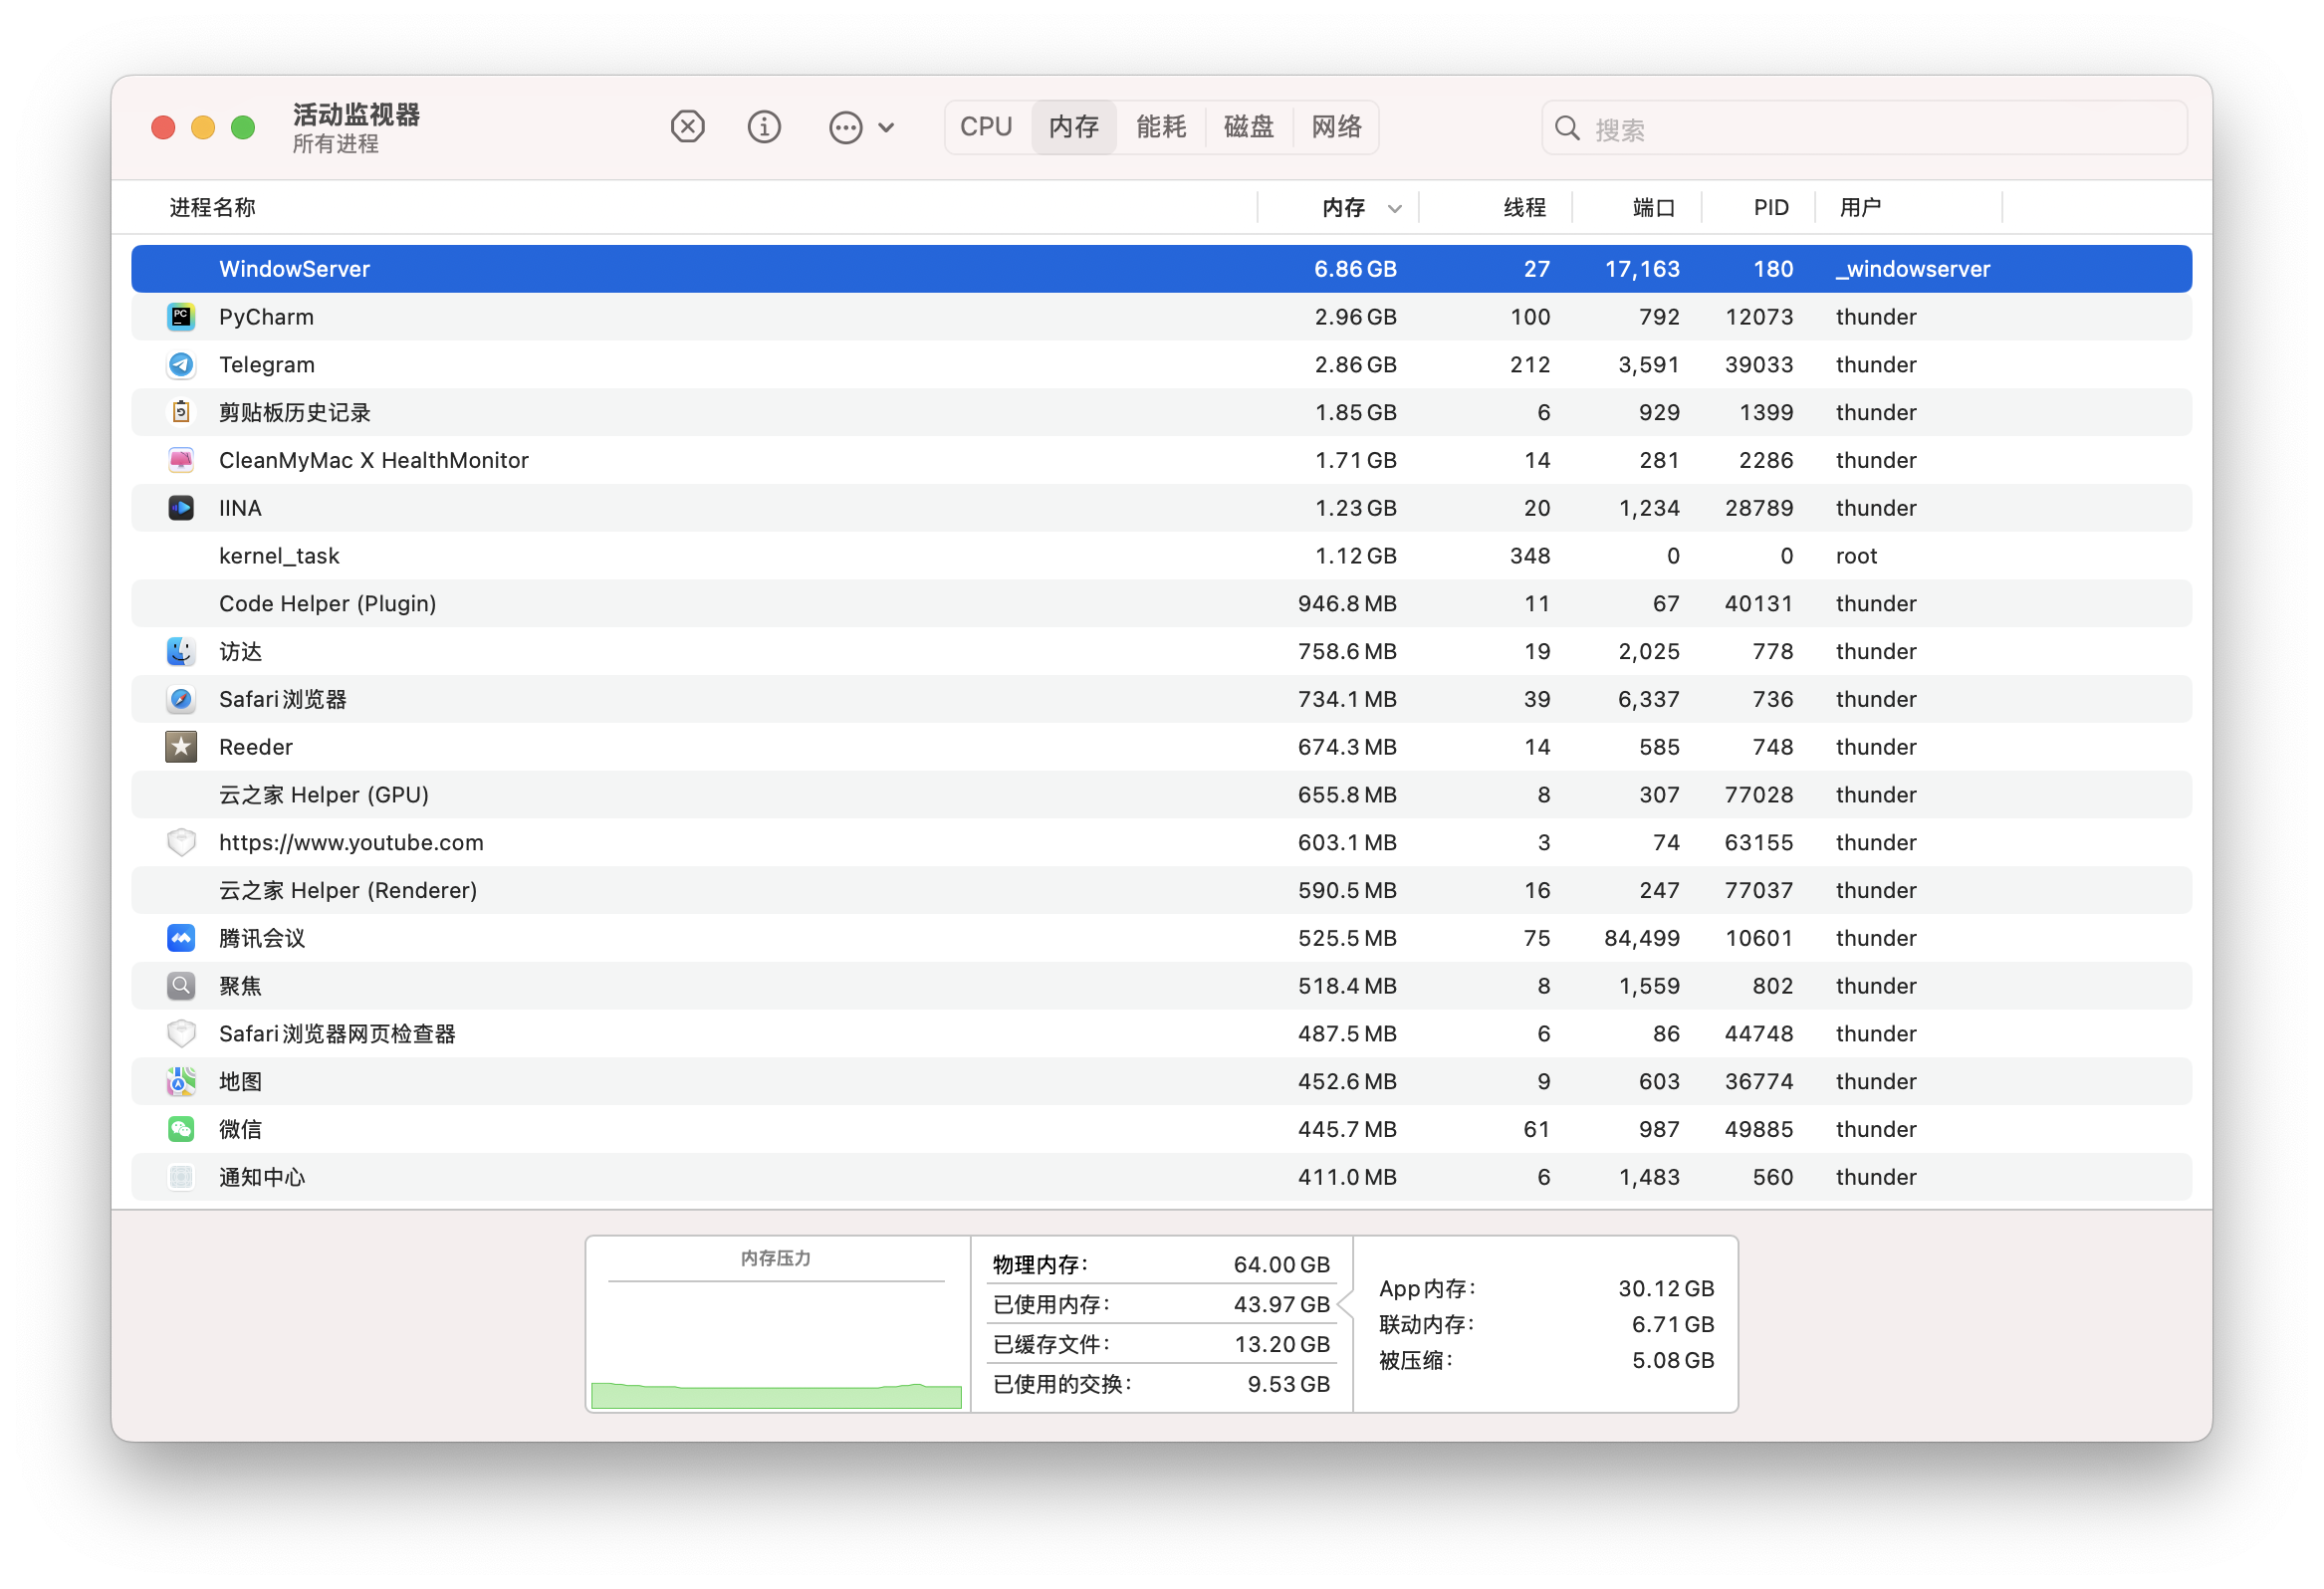This screenshot has height=1589, width=2324.
Task: Sort by the 线程 column header
Action: (x=1524, y=208)
